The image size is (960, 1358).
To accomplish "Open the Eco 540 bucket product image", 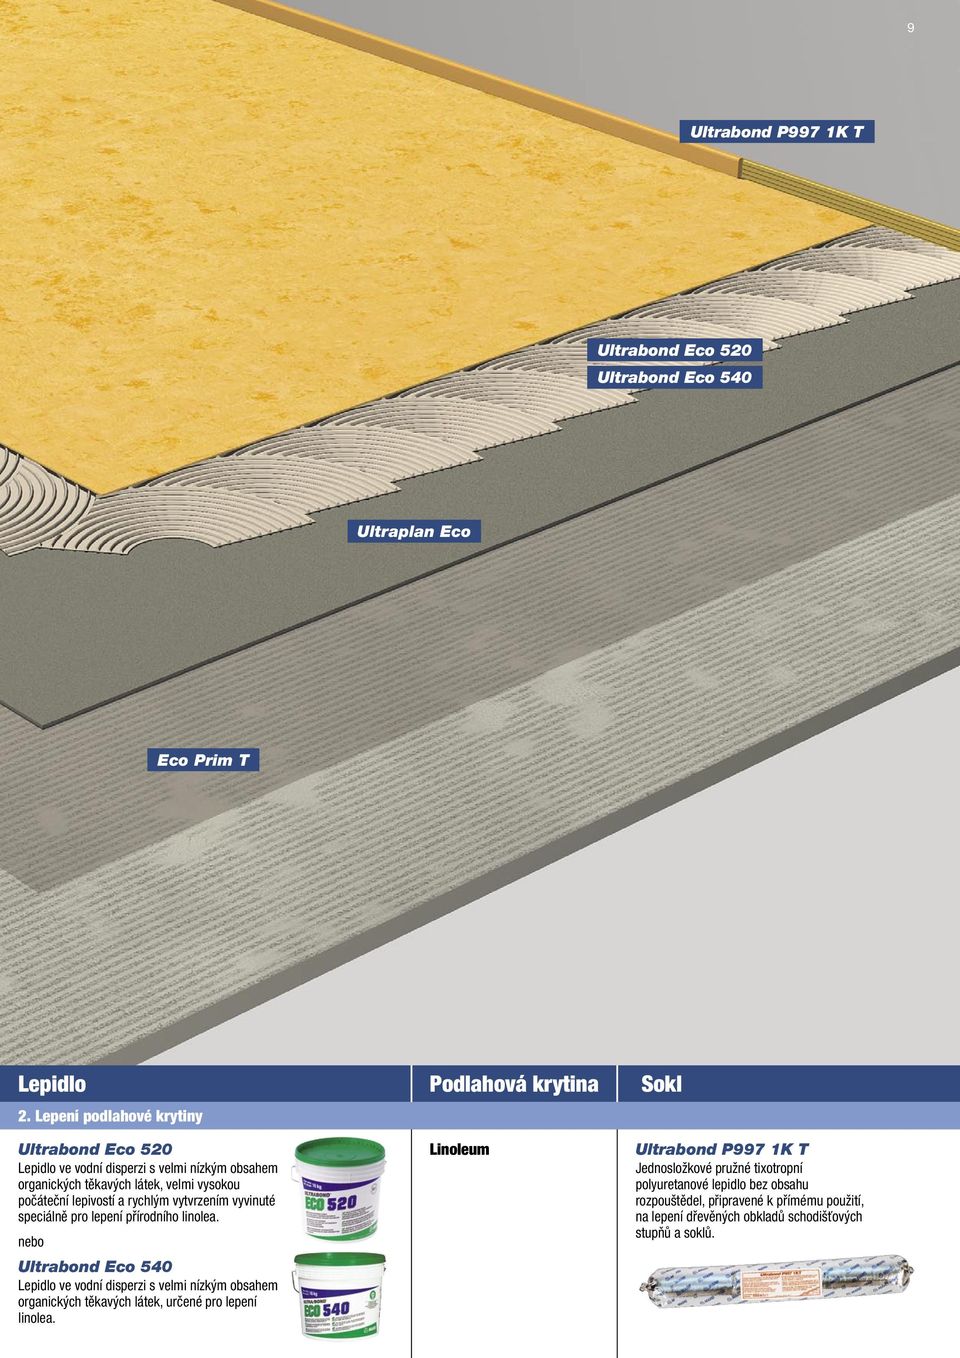I will coord(340,1295).
